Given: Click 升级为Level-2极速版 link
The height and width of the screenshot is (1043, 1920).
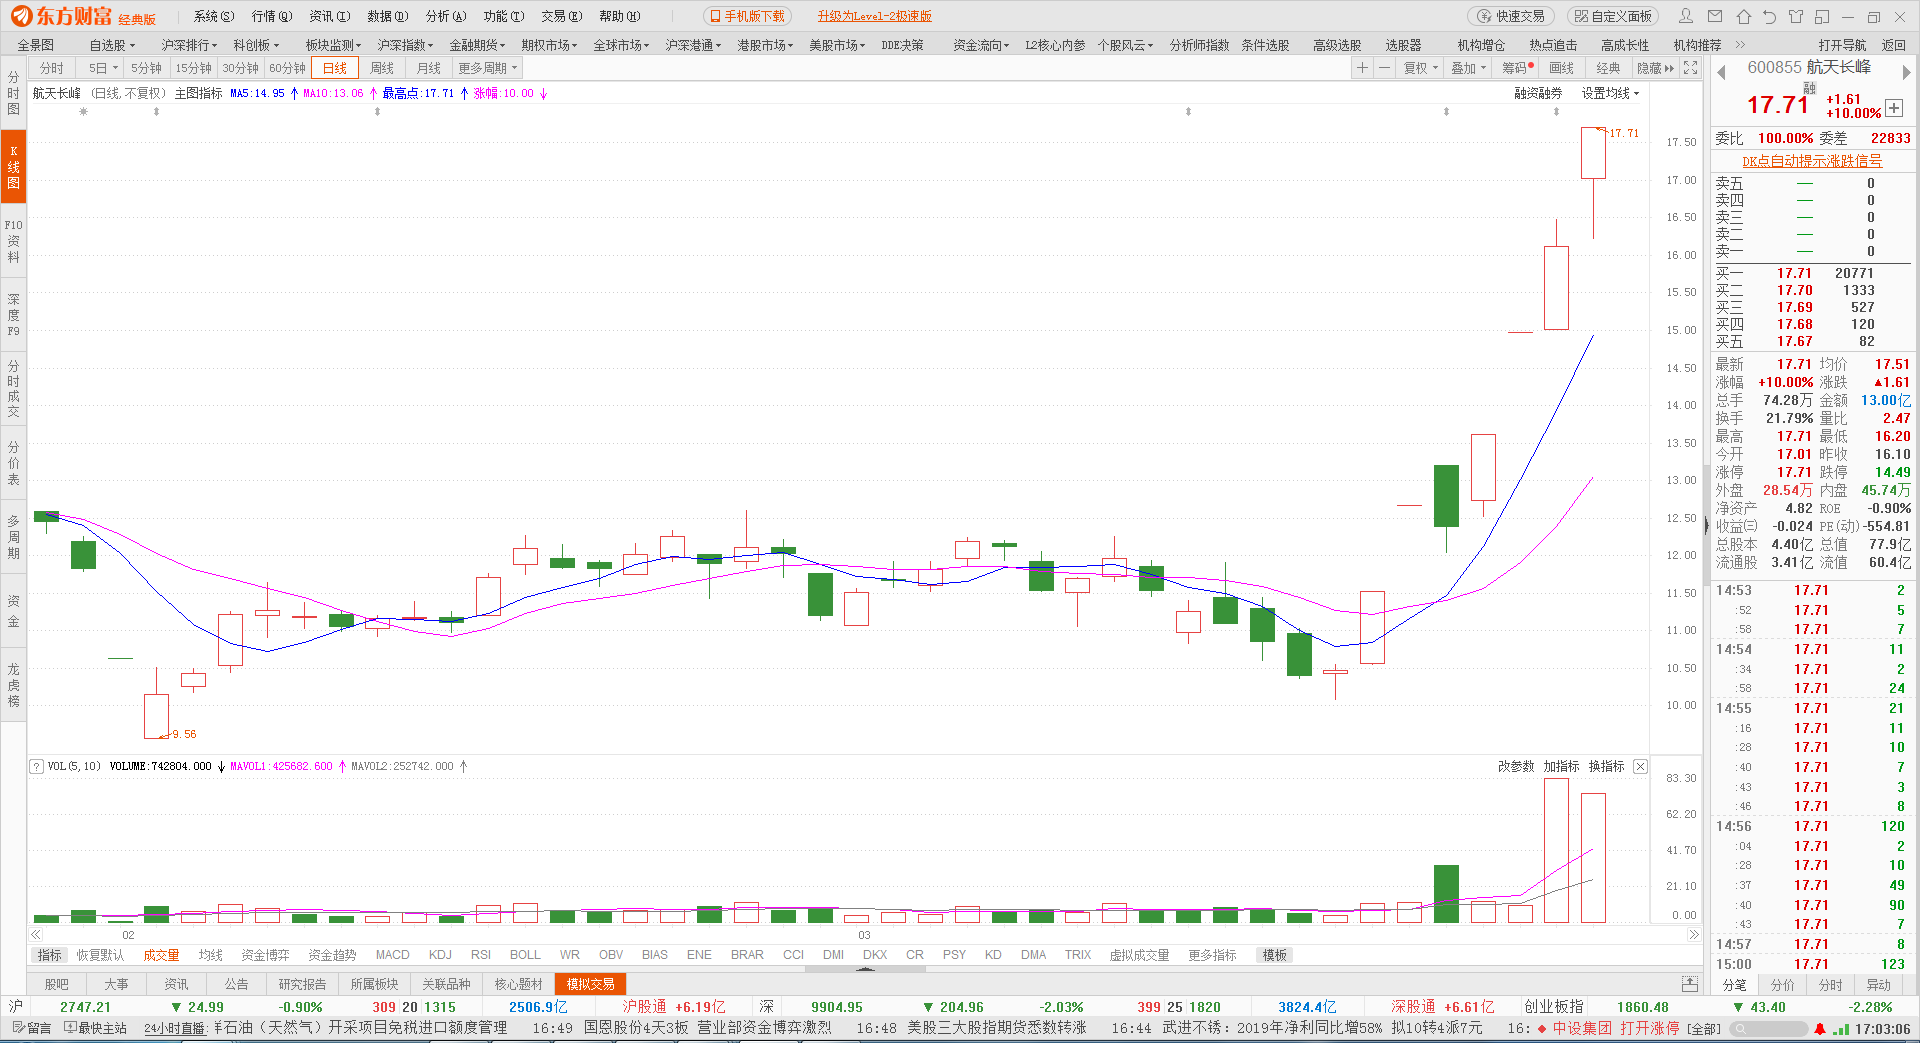Looking at the screenshot, I should click(x=875, y=16).
